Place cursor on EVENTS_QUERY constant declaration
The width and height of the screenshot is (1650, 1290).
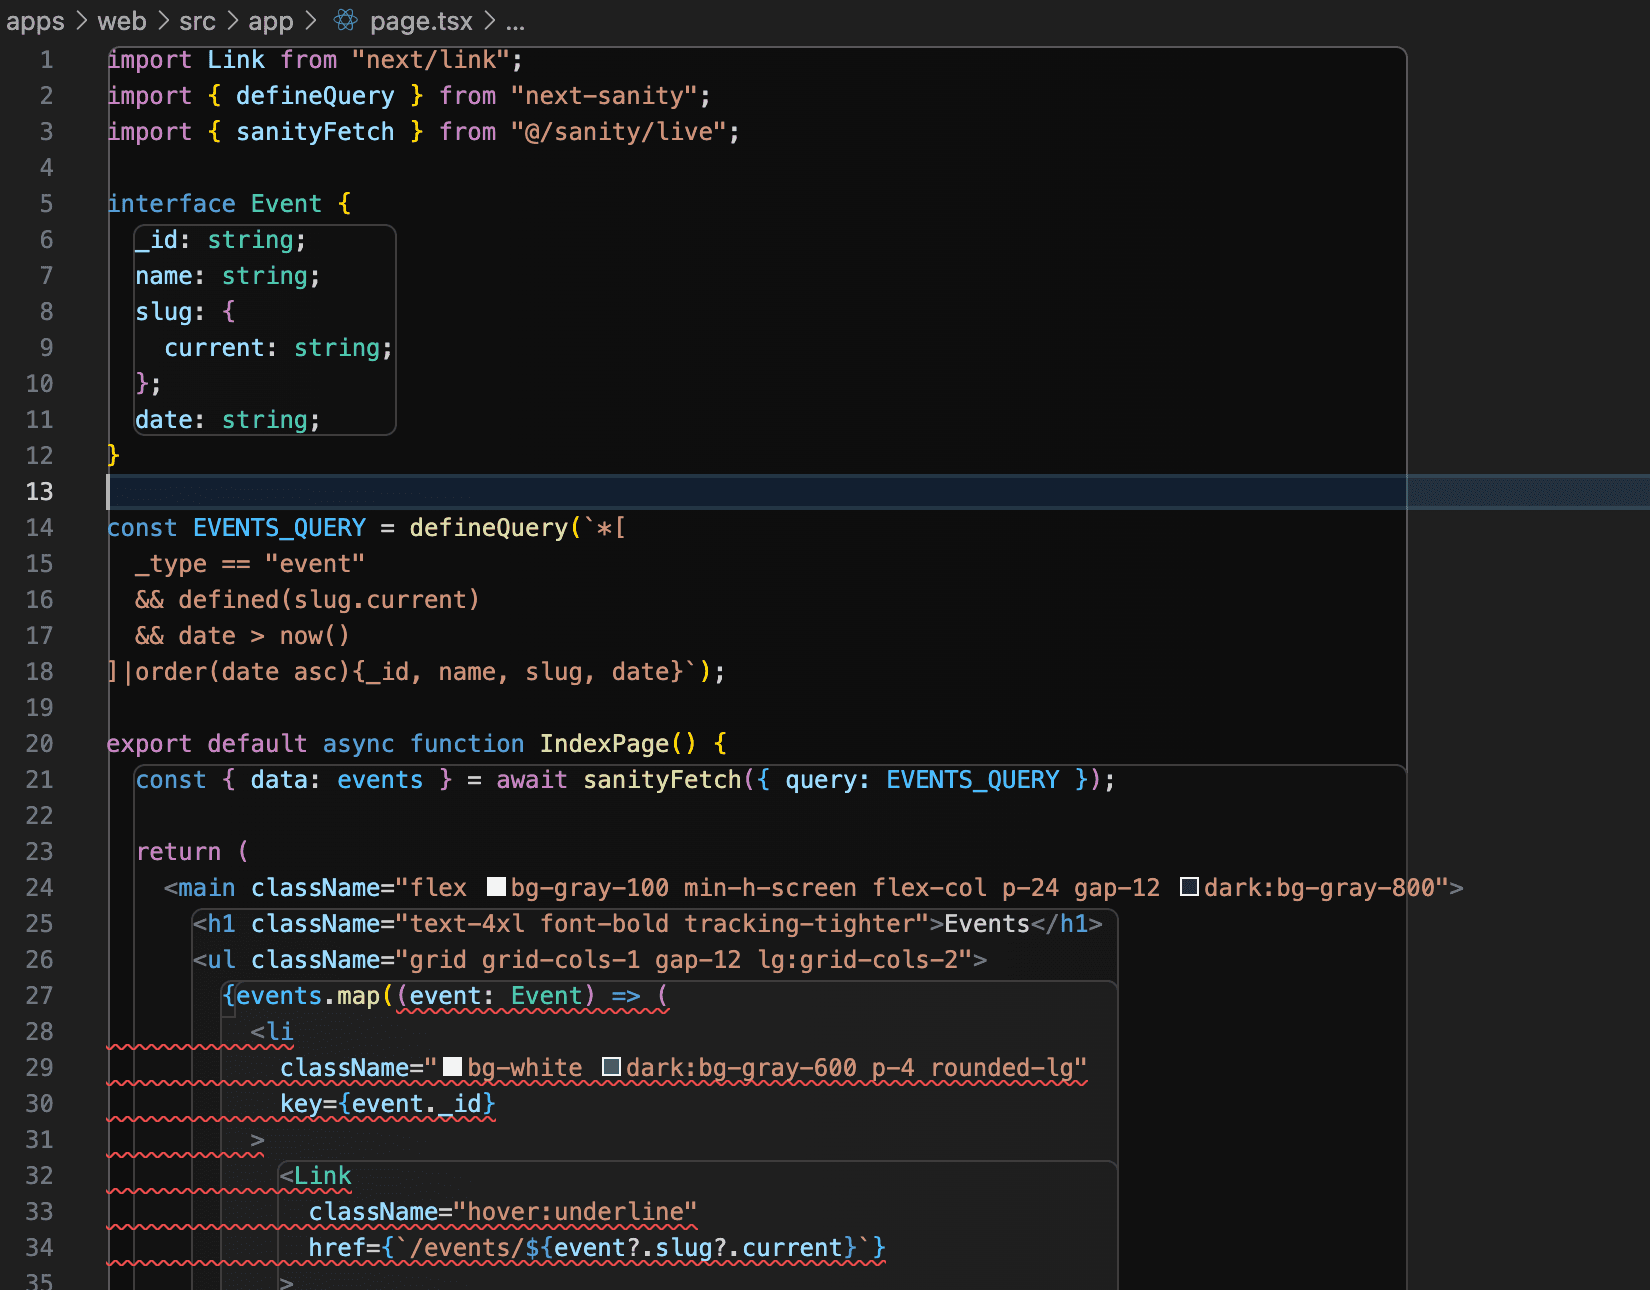(x=279, y=528)
